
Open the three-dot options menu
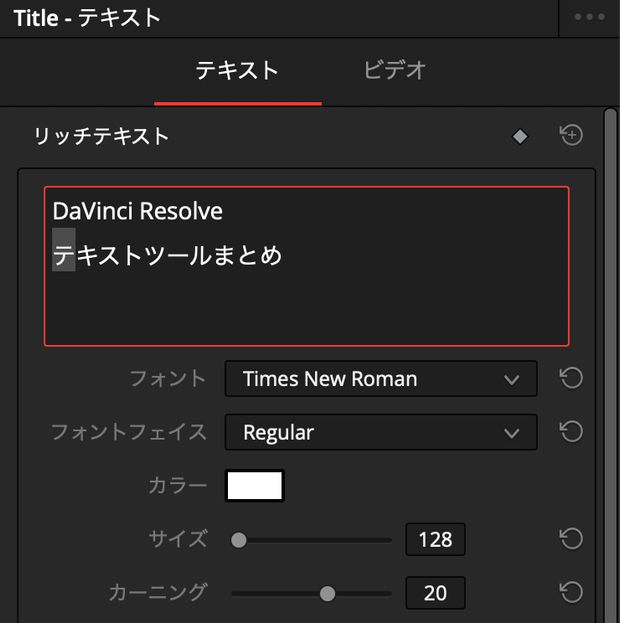[x=589, y=17]
